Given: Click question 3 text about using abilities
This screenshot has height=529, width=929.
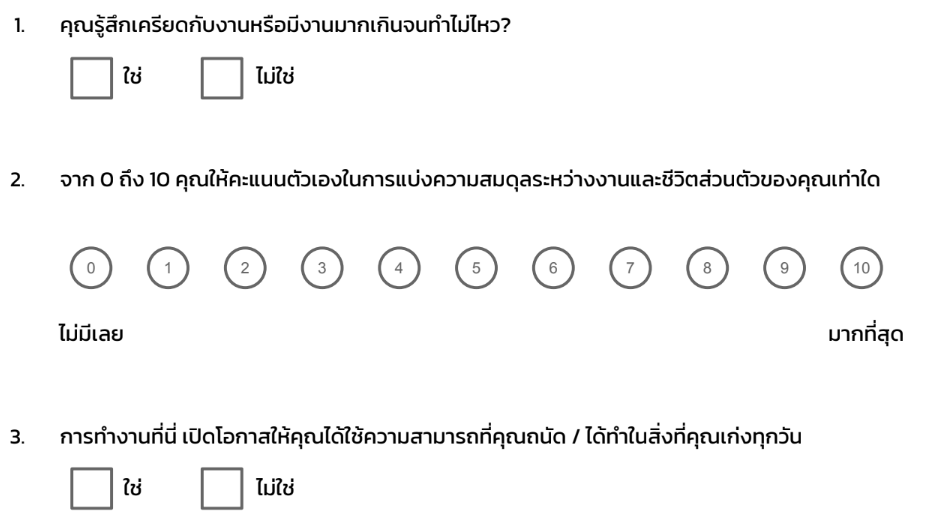Looking at the screenshot, I should [431, 437].
